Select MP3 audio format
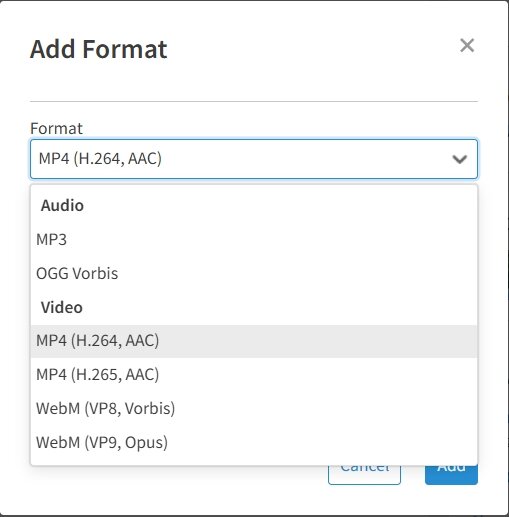 [x=254, y=239]
